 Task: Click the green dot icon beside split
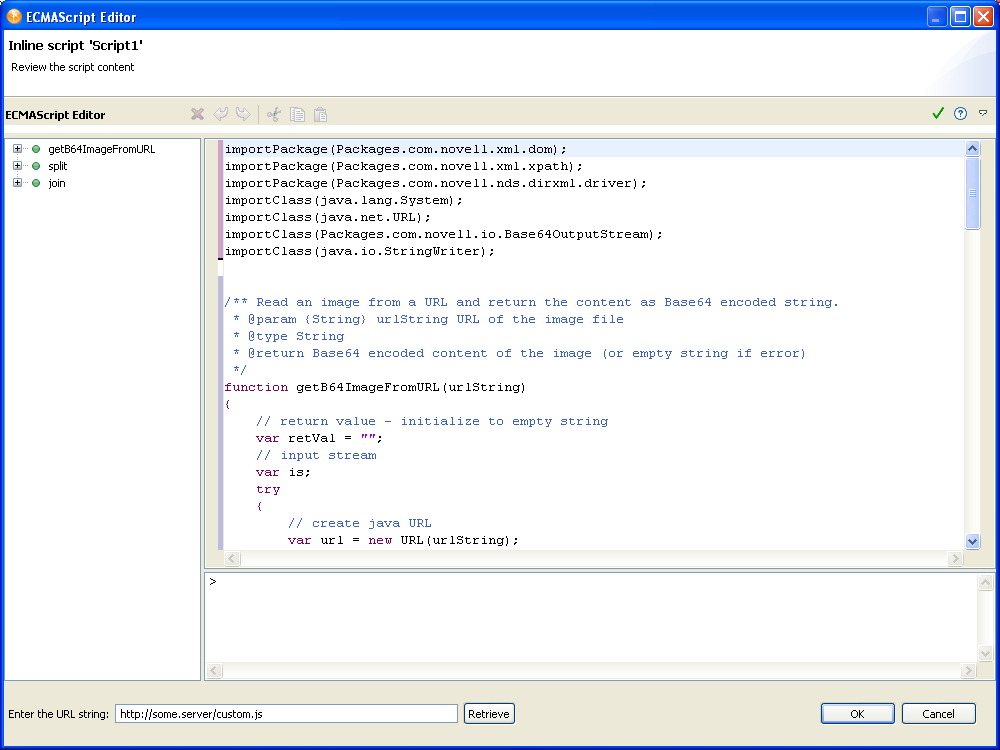point(36,166)
